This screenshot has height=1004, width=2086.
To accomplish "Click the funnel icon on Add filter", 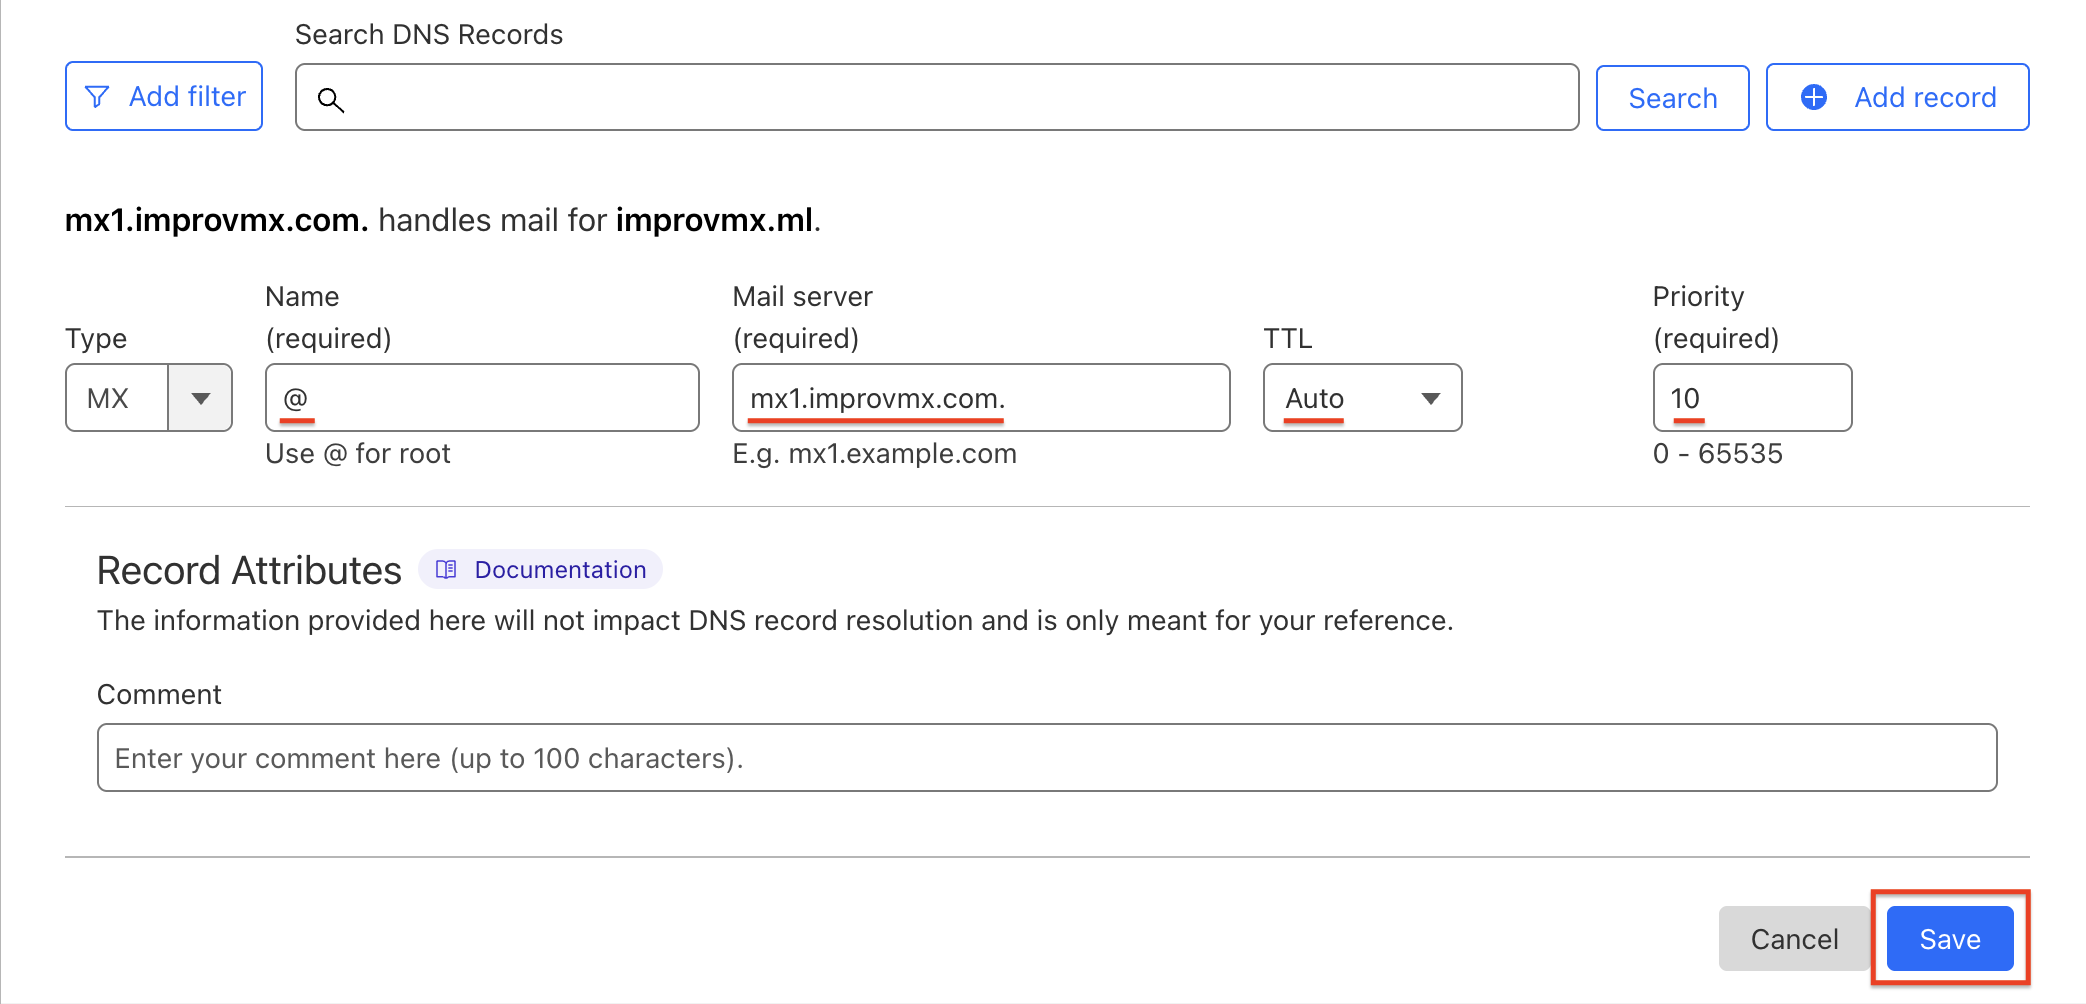I will (x=97, y=97).
